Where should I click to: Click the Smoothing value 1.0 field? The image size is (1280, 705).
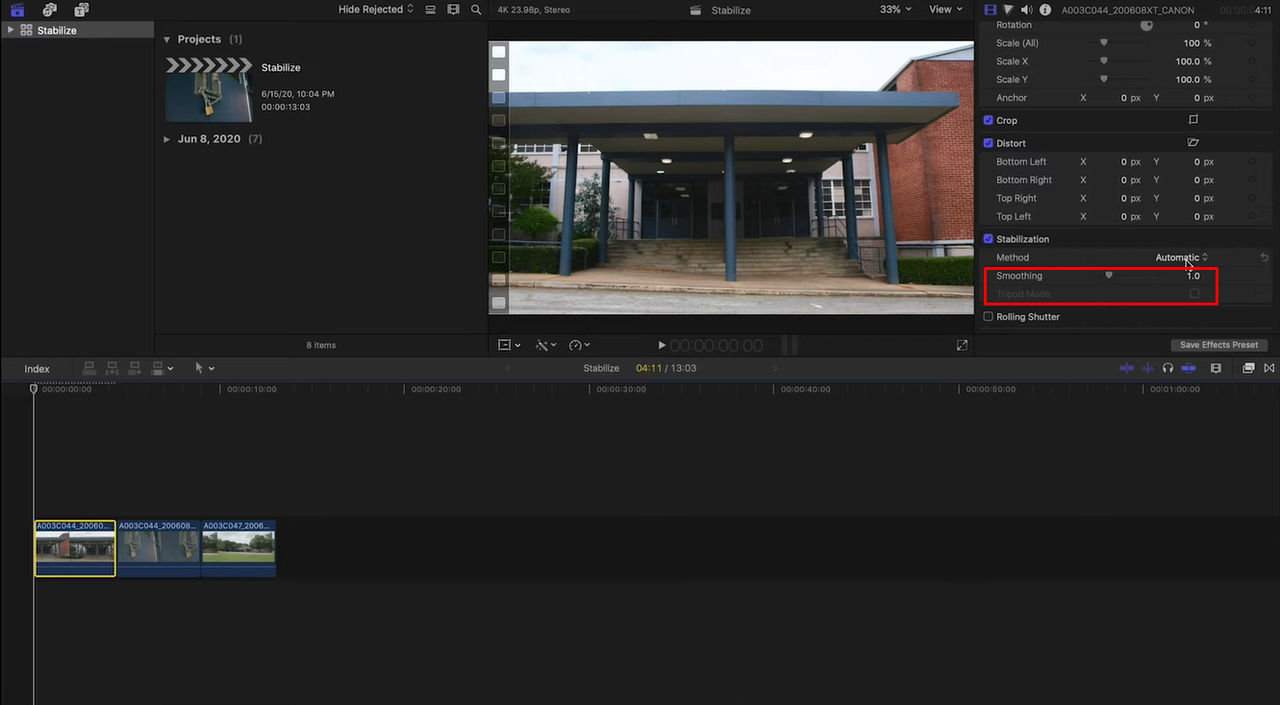[x=1193, y=276]
